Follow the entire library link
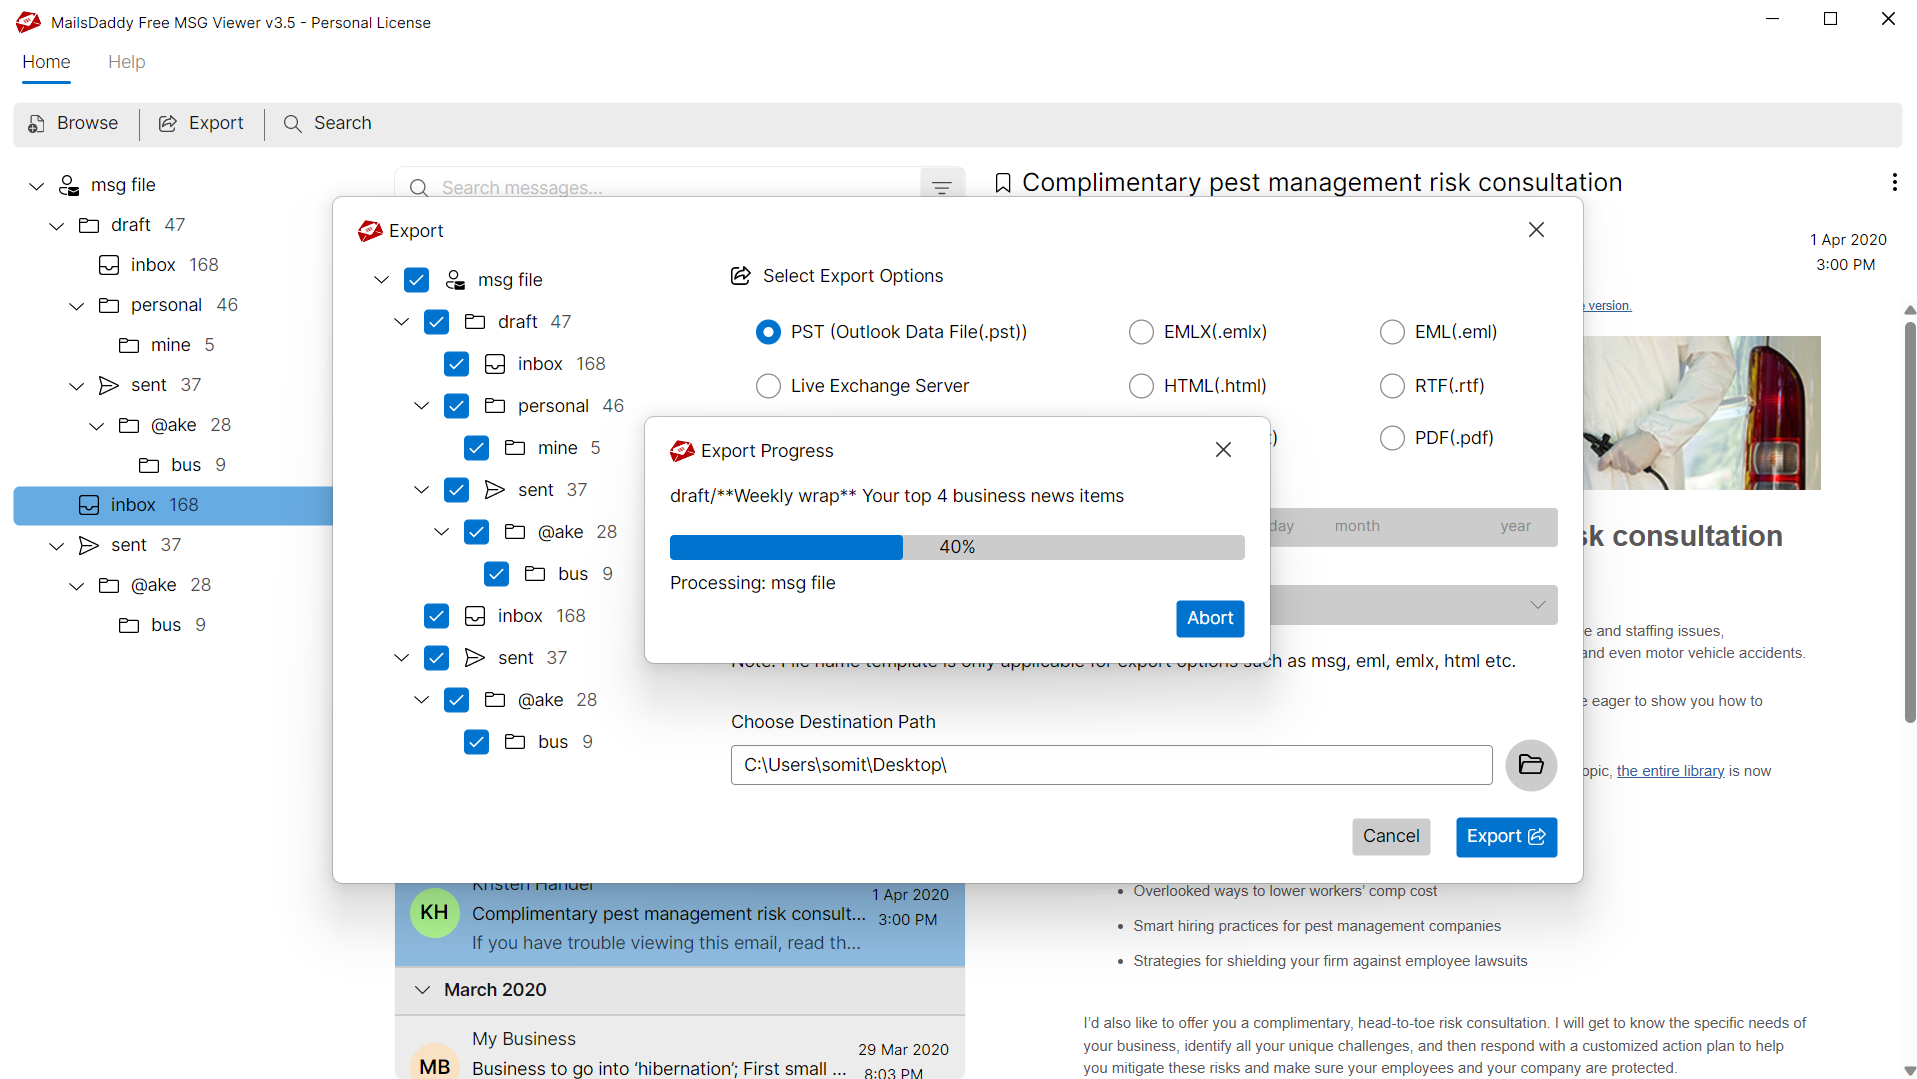The width and height of the screenshot is (1917, 1079). point(1670,771)
